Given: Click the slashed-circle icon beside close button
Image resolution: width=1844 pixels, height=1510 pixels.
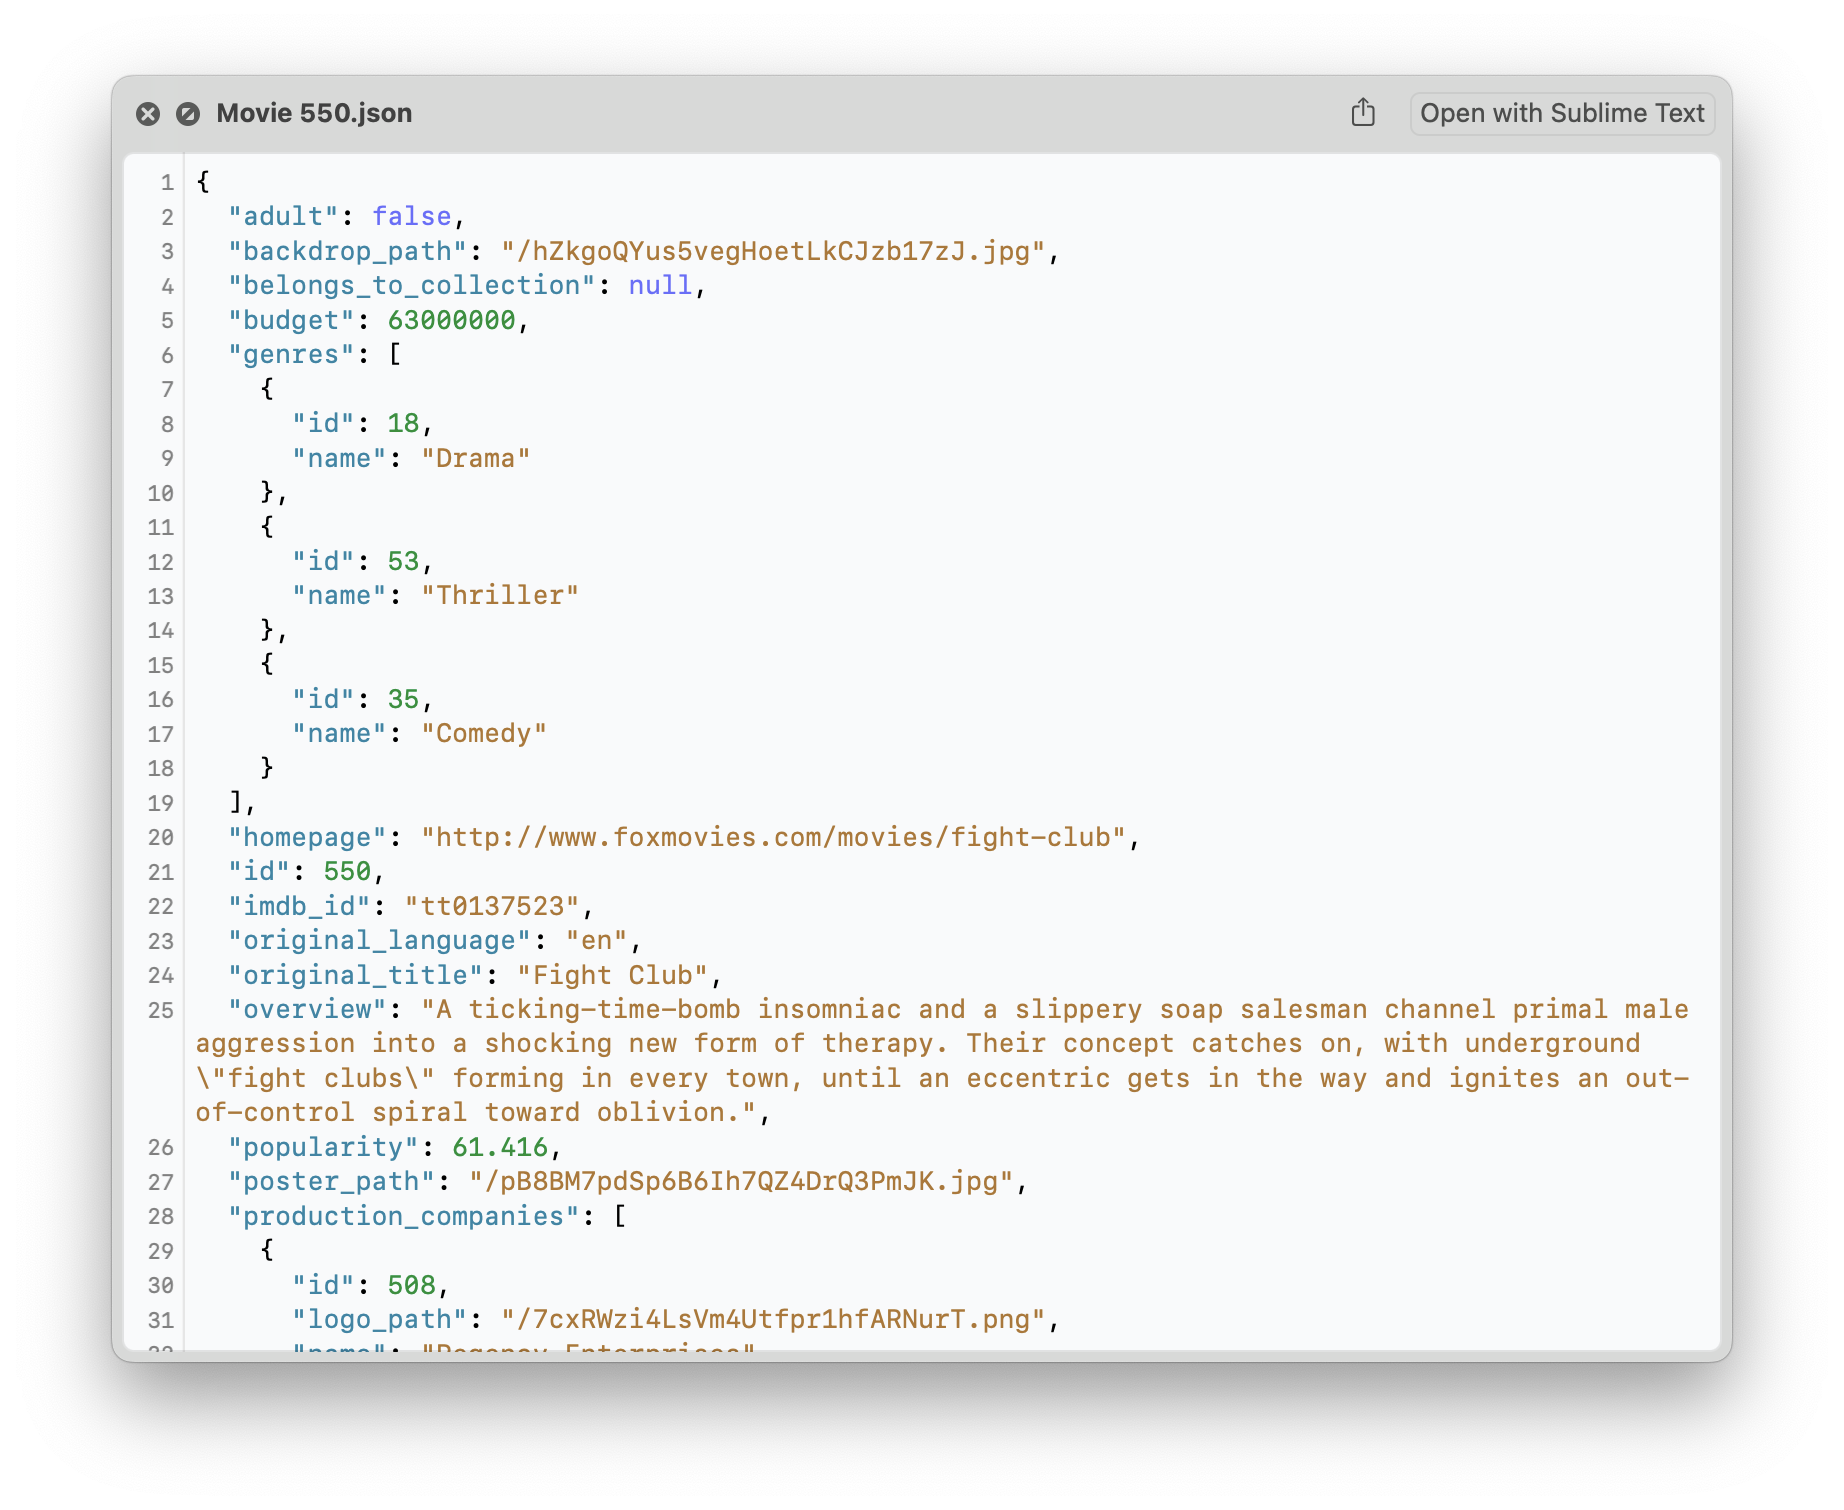Looking at the screenshot, I should point(187,113).
